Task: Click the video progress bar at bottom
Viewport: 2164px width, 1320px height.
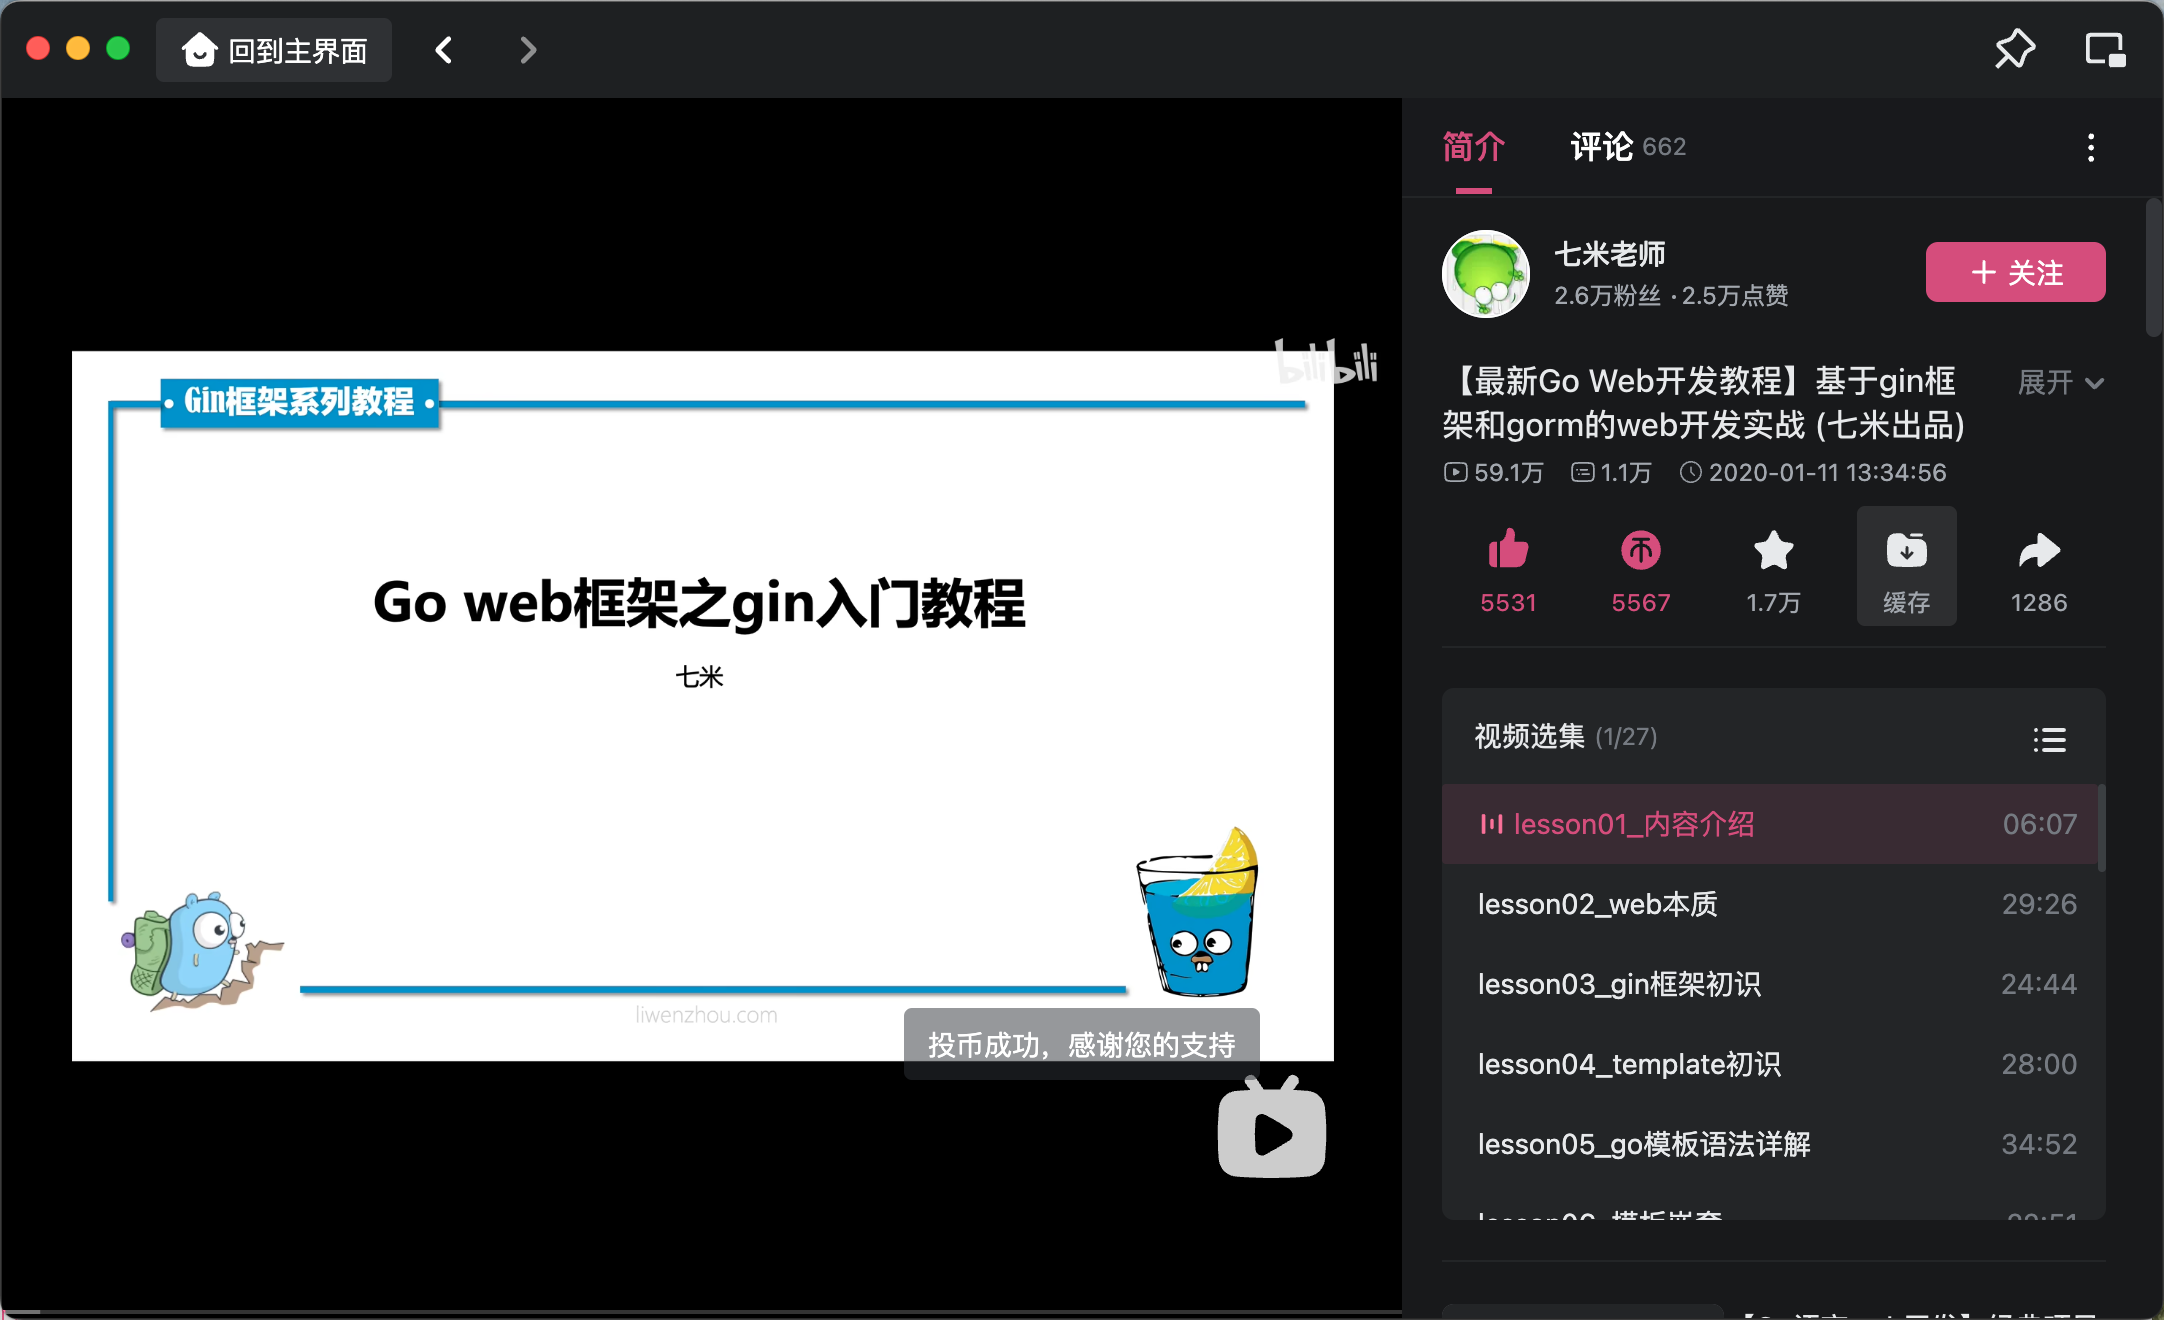Action: [x=700, y=1312]
